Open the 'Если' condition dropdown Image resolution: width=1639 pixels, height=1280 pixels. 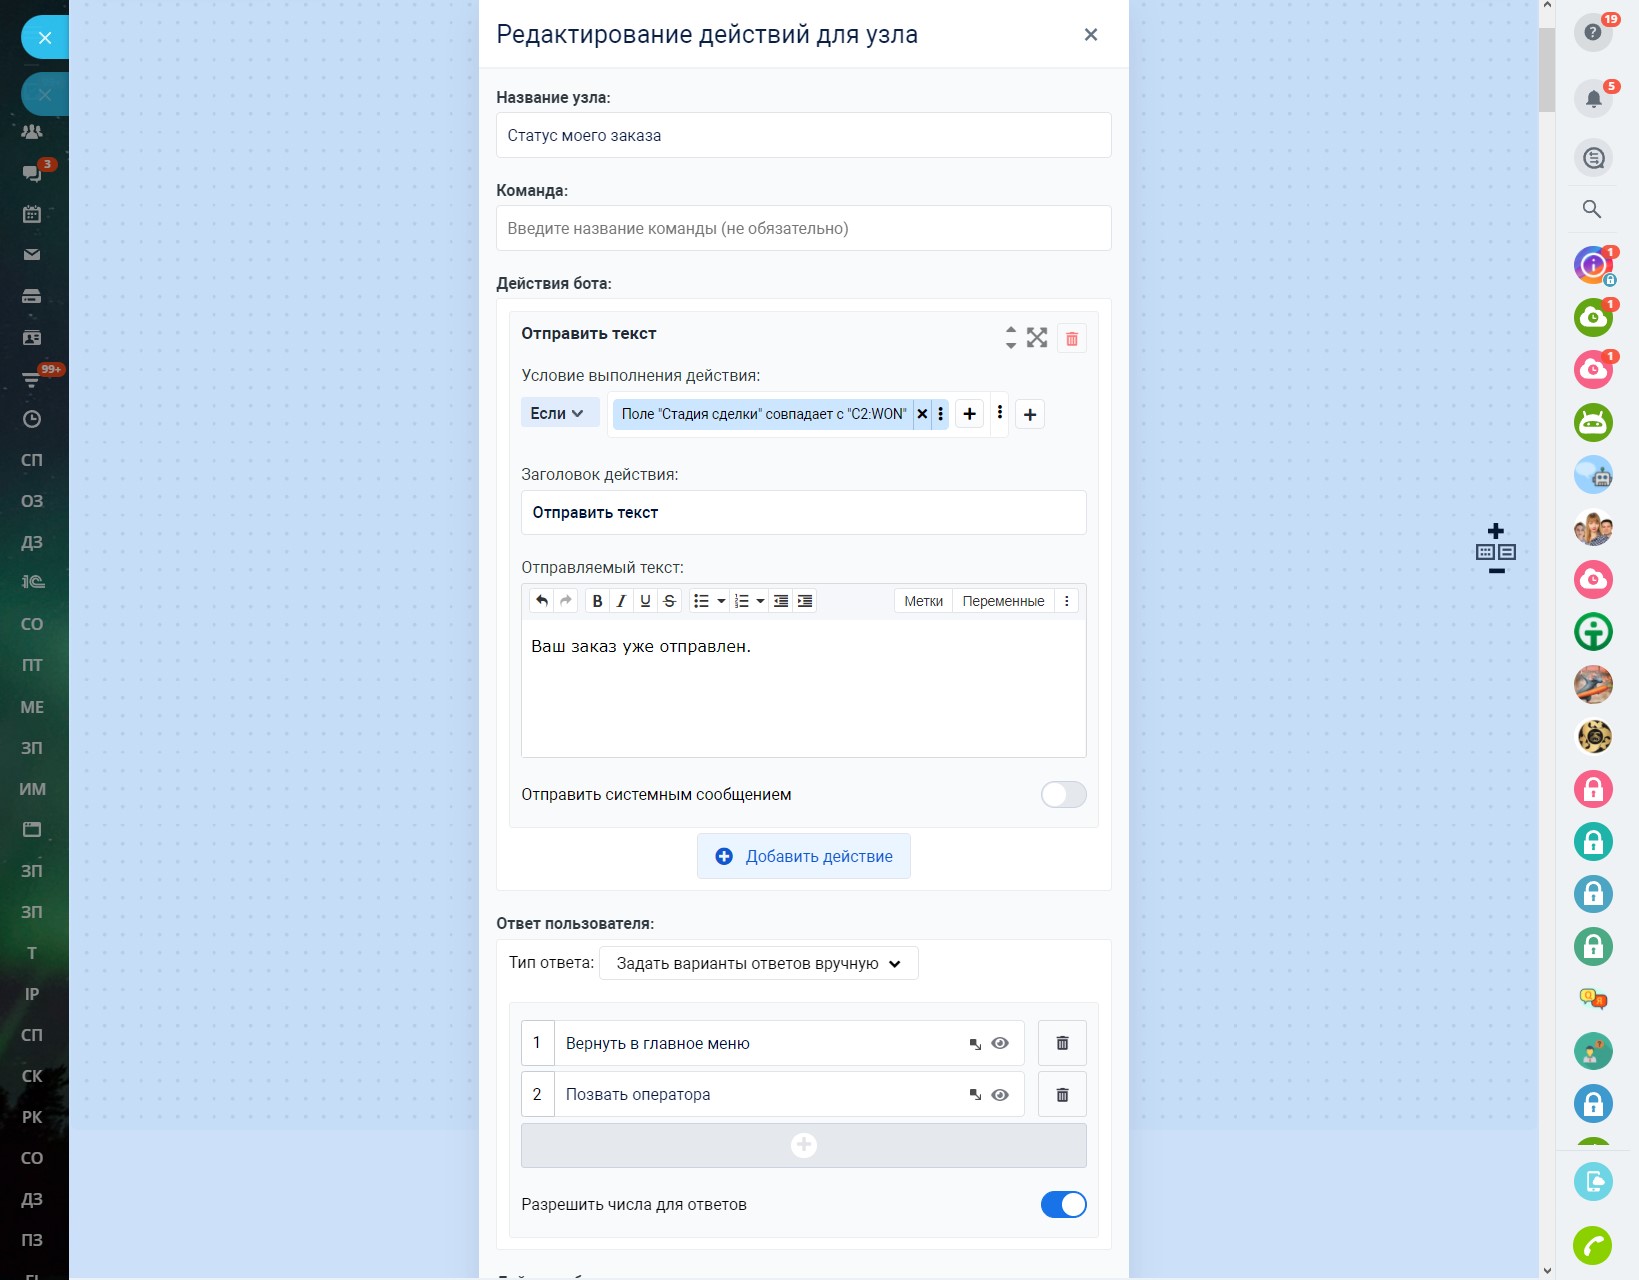[557, 414]
